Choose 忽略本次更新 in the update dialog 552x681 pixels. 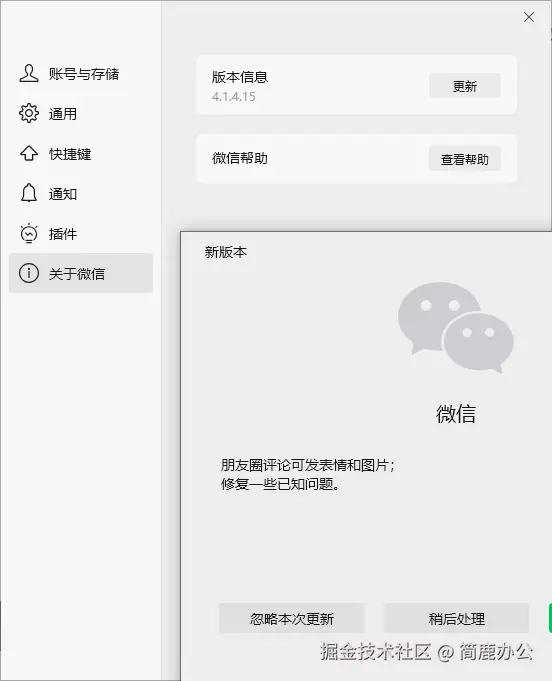[291, 618]
